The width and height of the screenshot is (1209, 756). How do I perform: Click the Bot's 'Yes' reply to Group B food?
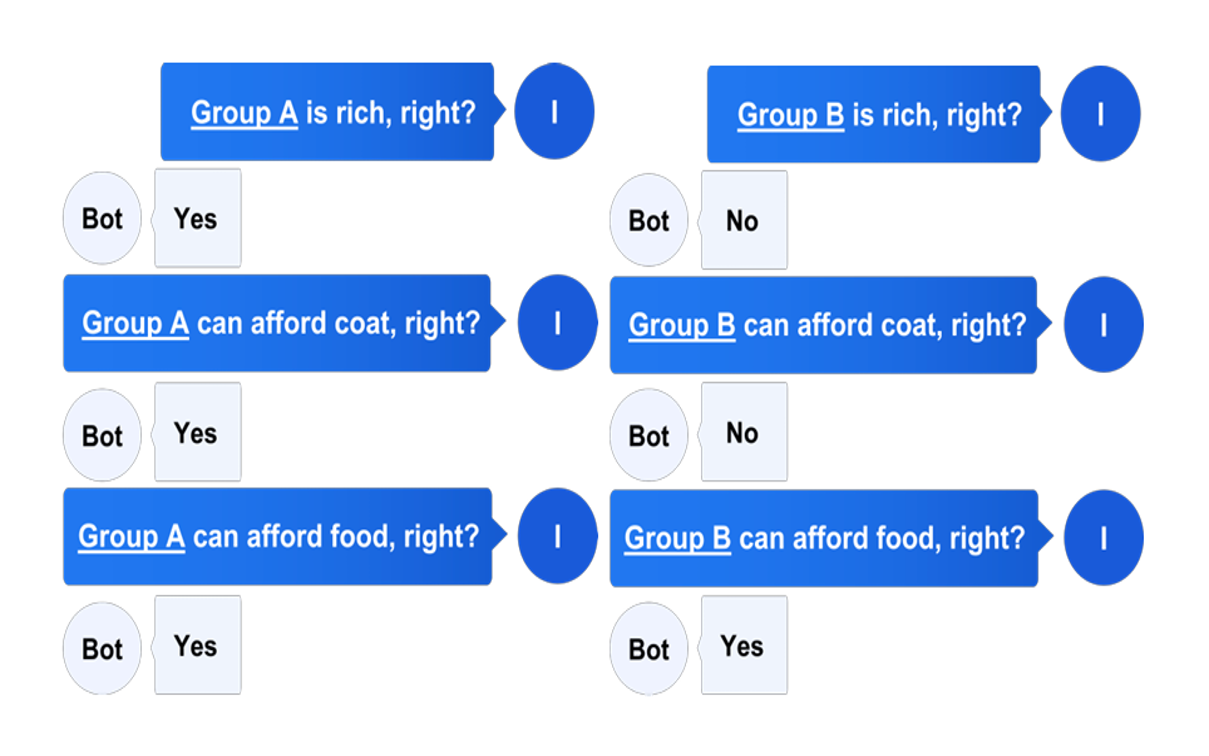(743, 646)
